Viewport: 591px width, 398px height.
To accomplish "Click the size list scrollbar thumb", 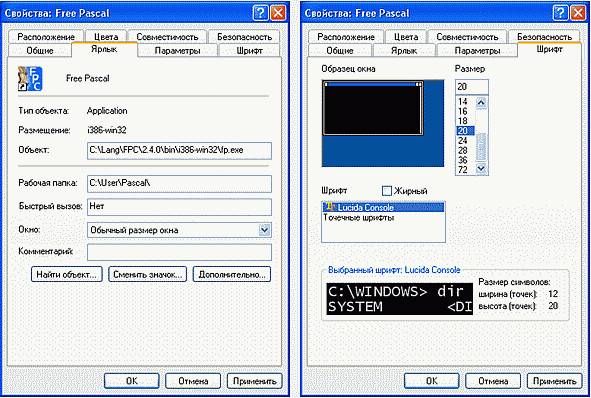I will (x=481, y=147).
